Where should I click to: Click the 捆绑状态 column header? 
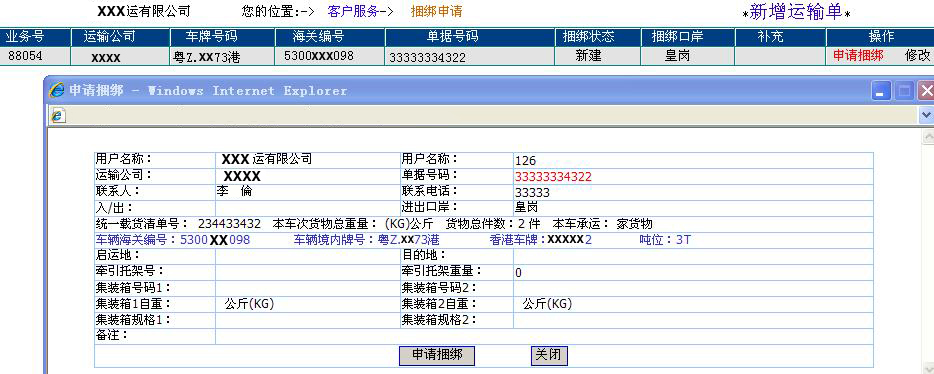pyautogui.click(x=597, y=37)
